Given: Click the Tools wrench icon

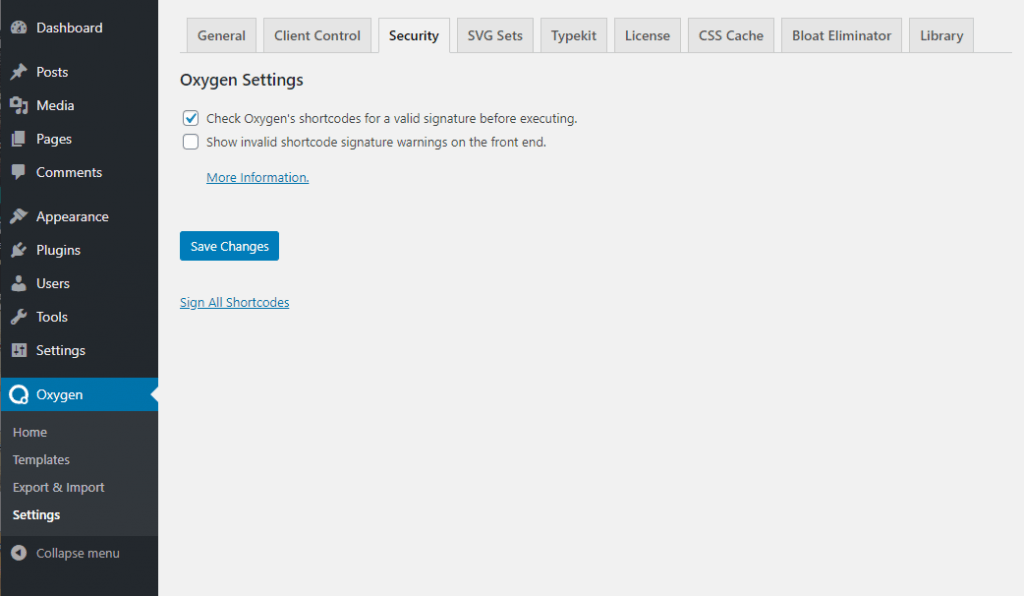Looking at the screenshot, I should pos(18,317).
